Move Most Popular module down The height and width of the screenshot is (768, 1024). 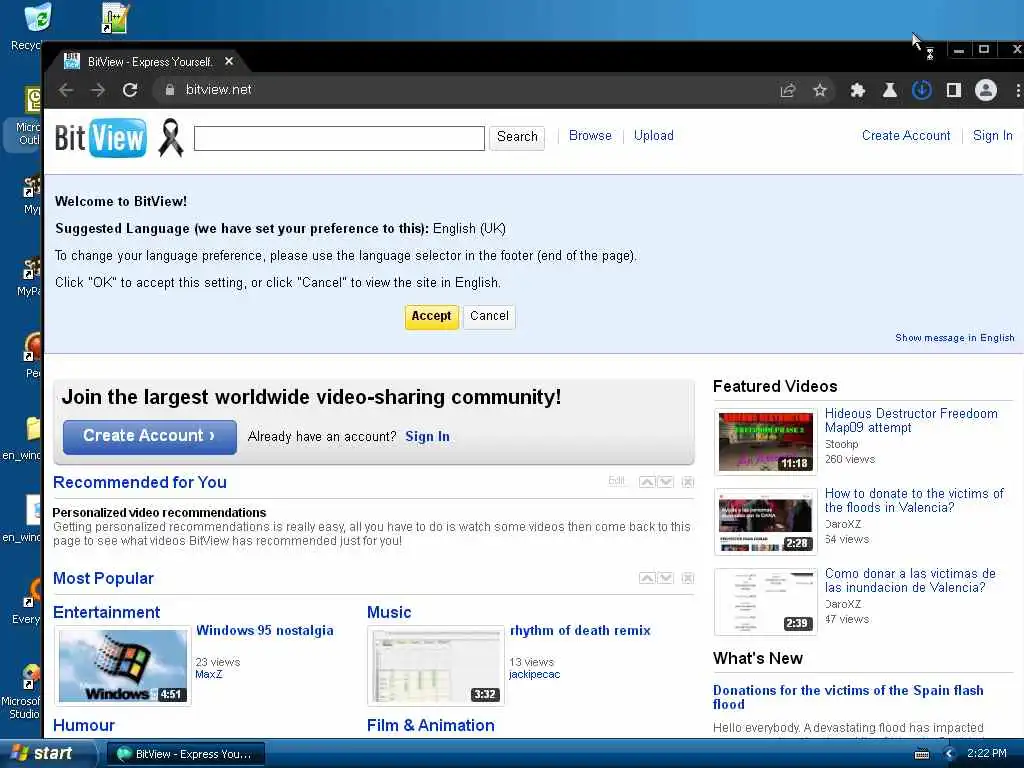pos(665,578)
